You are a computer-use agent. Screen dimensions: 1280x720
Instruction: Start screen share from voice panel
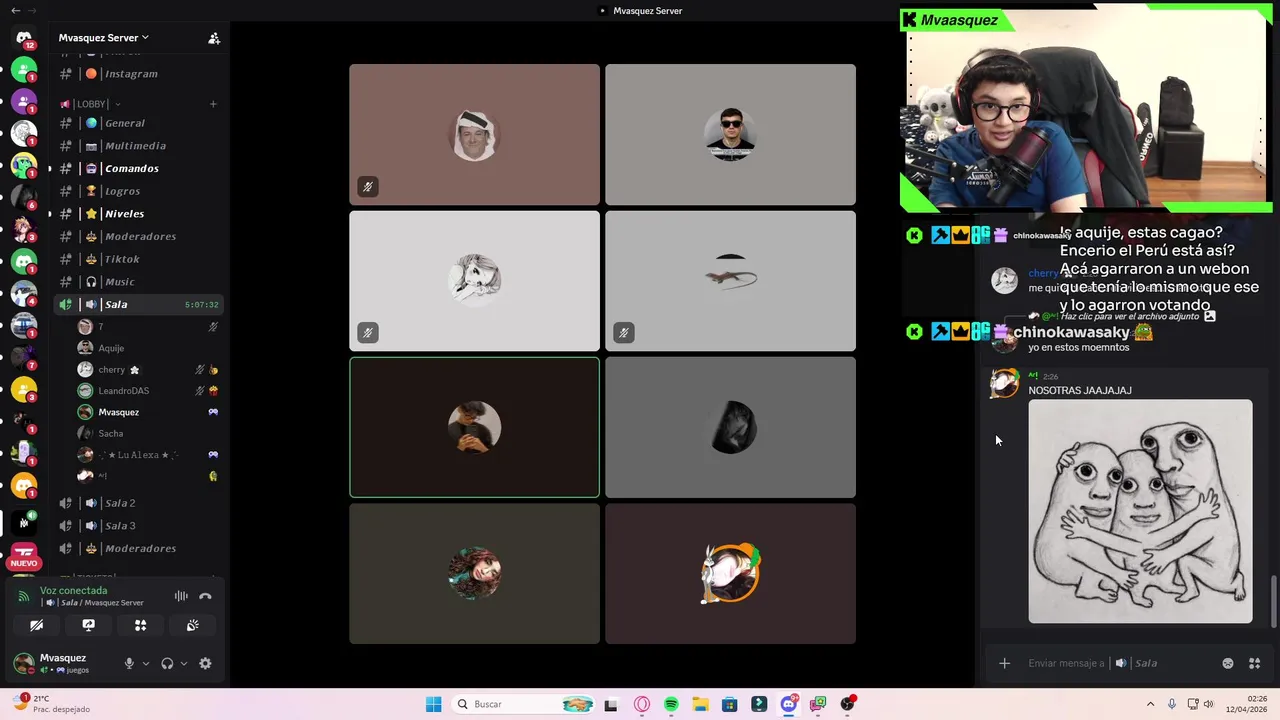click(88, 625)
